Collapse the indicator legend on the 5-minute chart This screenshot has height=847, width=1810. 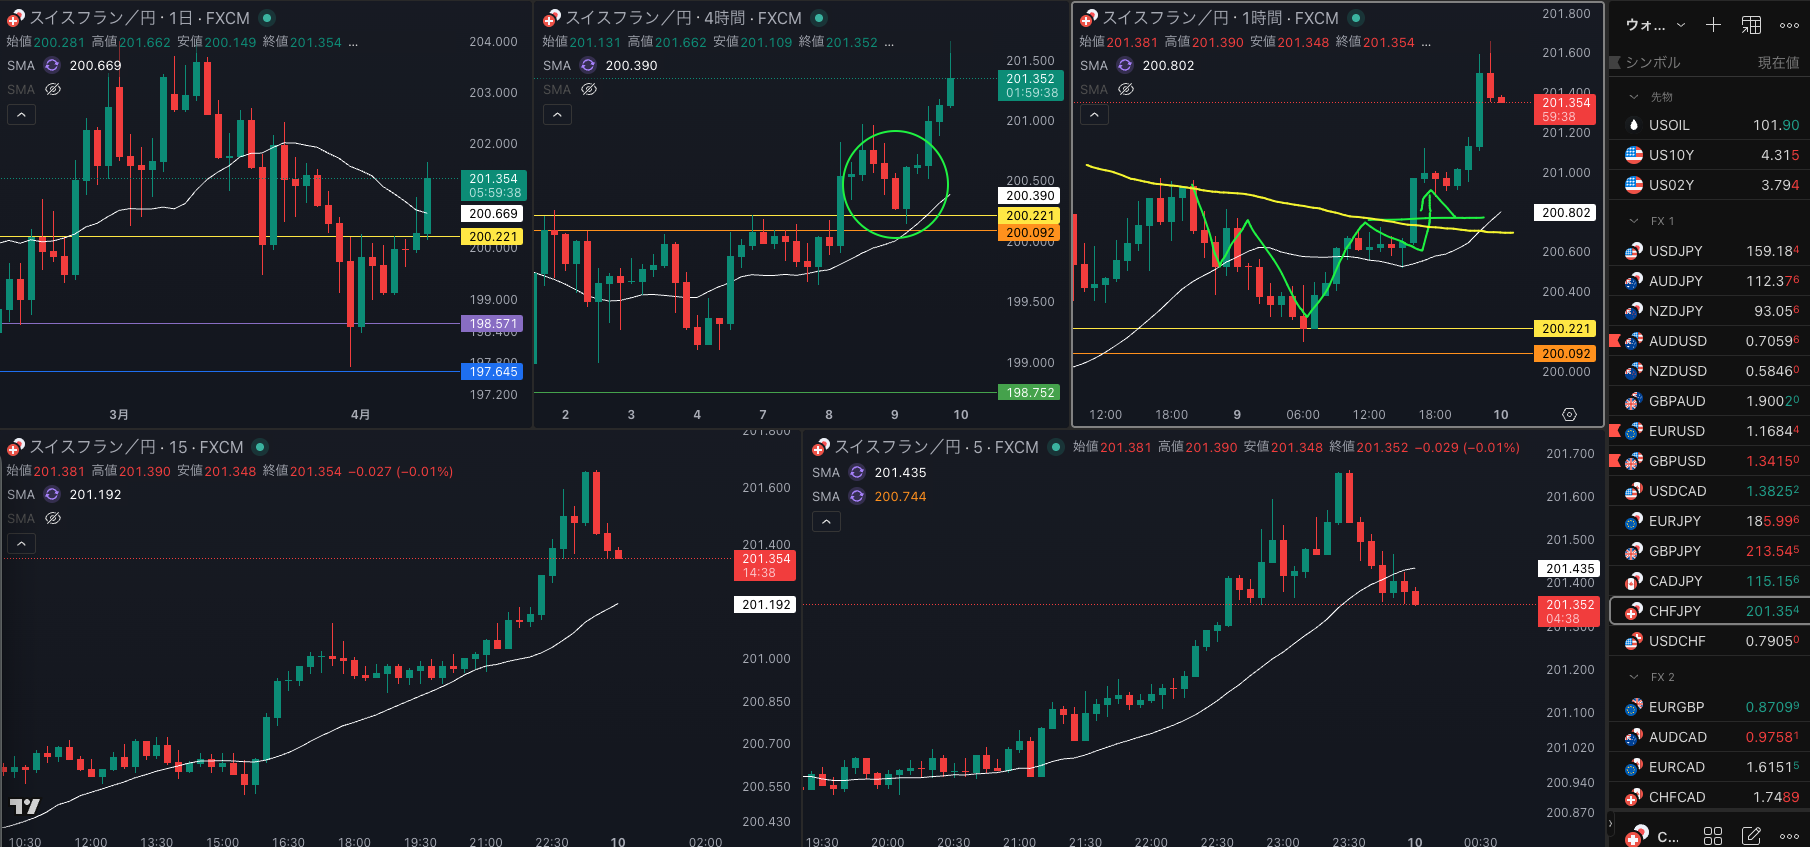point(826,521)
